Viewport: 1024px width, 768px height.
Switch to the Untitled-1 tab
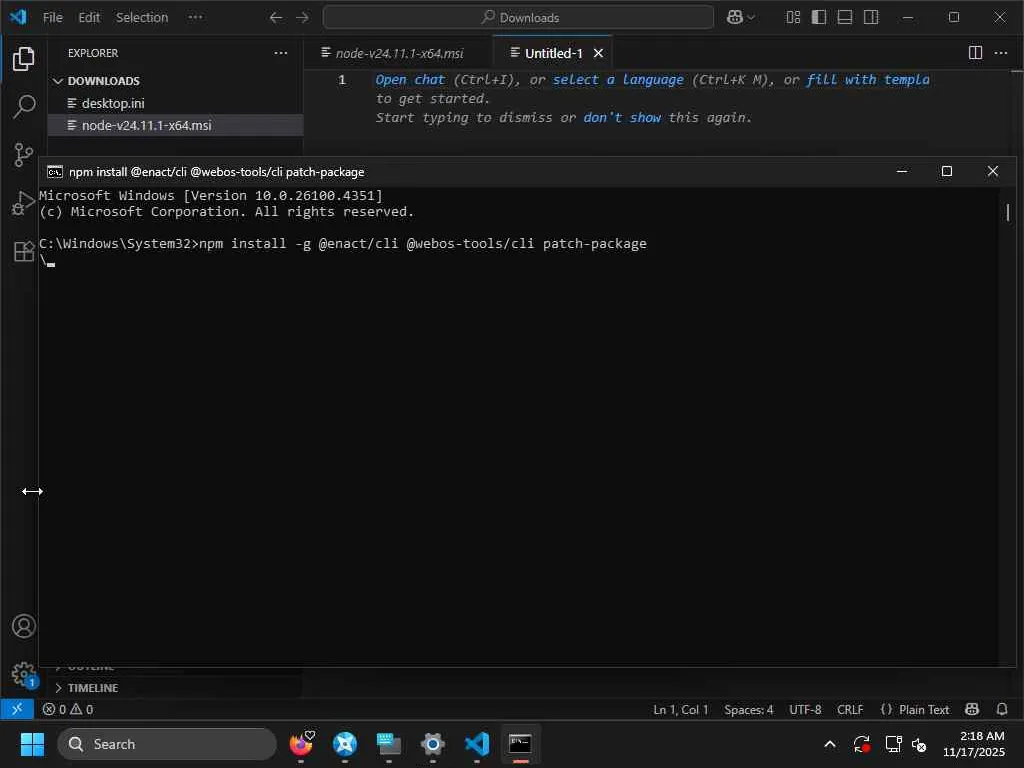pos(553,54)
